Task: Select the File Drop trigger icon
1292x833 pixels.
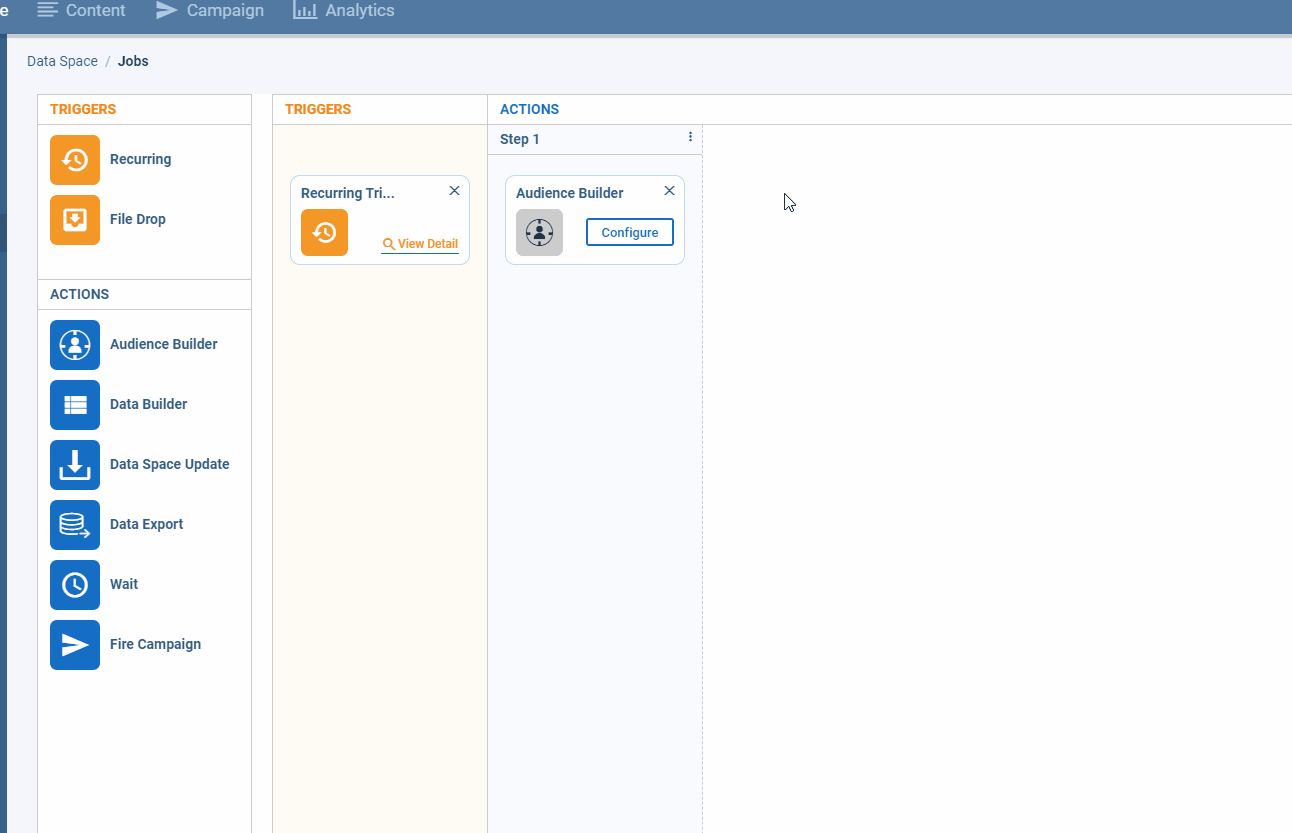Action: (75, 220)
